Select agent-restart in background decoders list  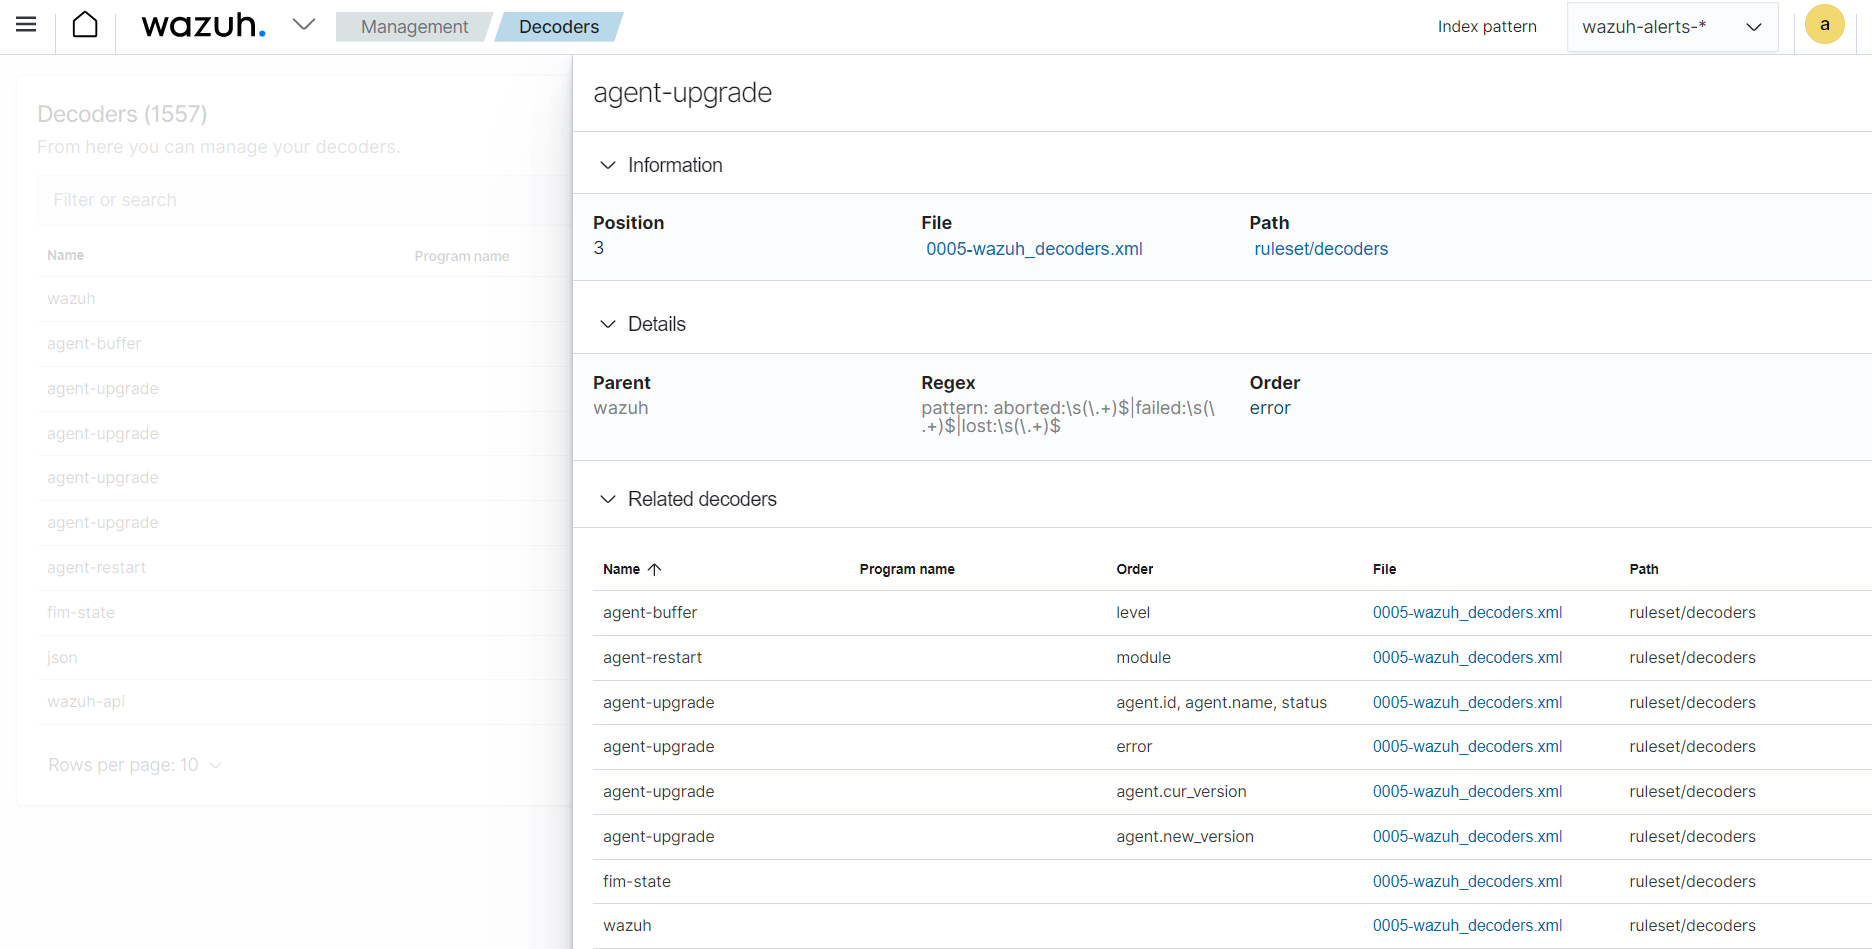click(x=96, y=568)
